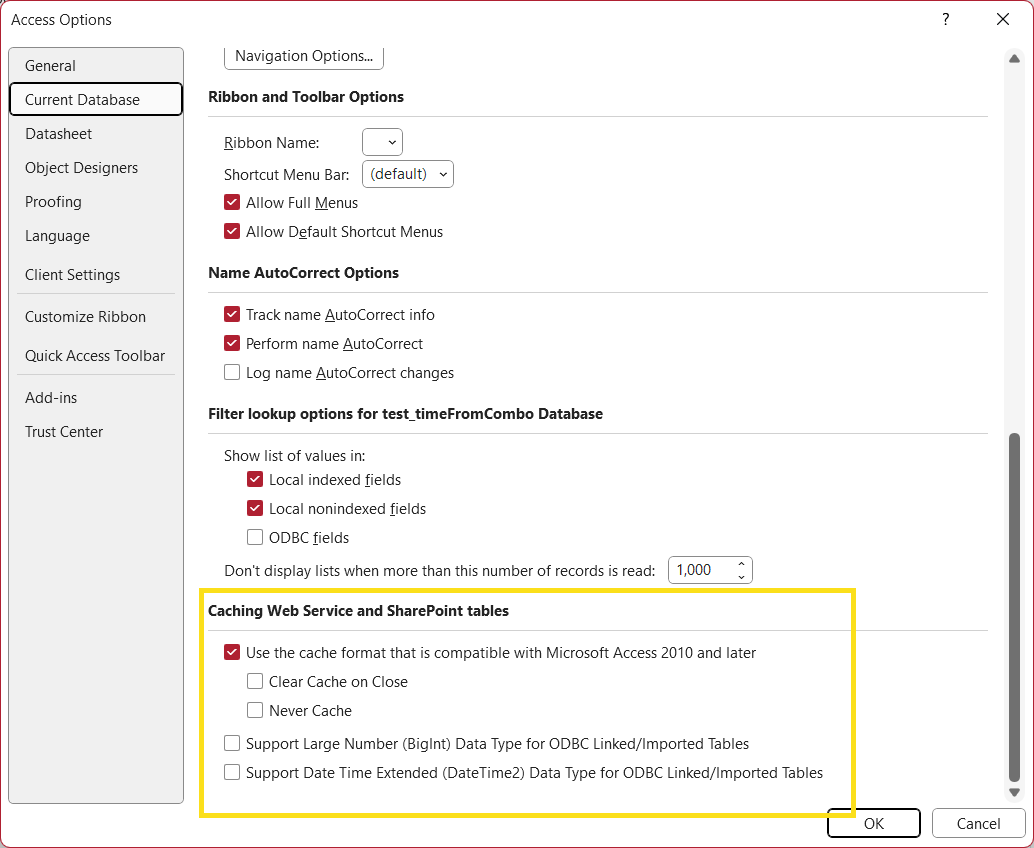Enable Support Large Number (BigInt) data type

click(232, 744)
